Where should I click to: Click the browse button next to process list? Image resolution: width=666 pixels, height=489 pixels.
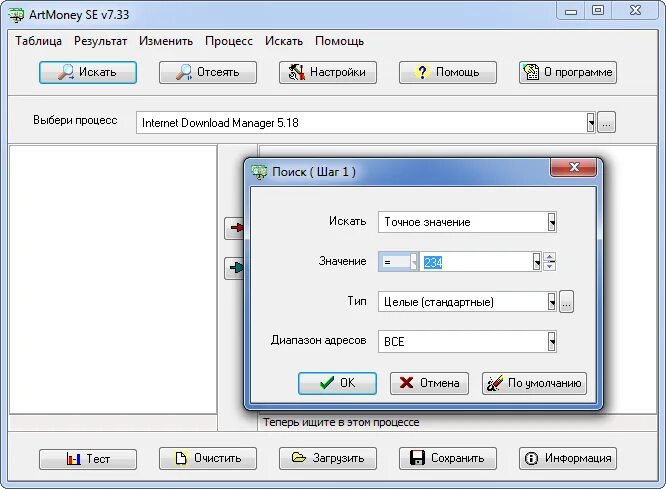[606, 123]
